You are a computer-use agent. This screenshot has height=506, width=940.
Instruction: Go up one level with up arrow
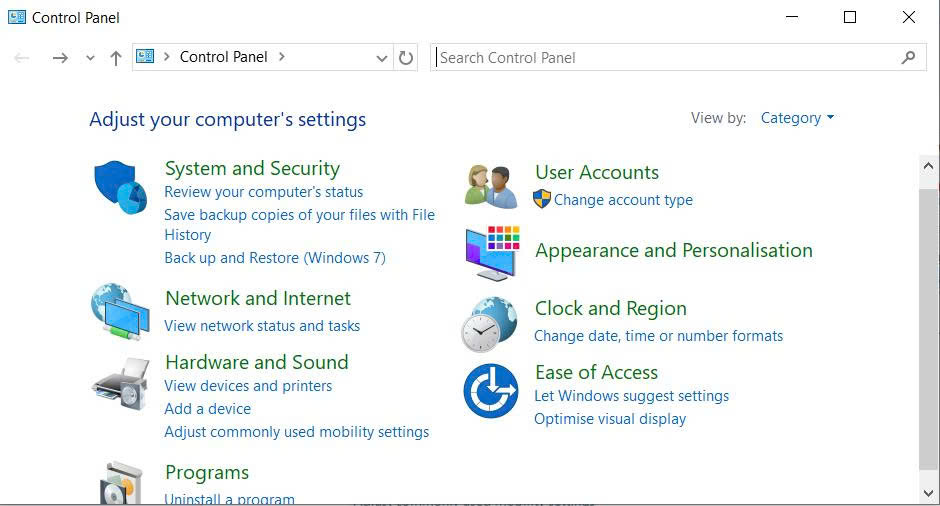116,58
